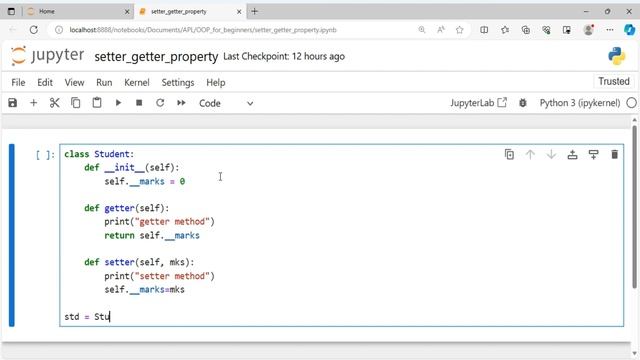Open the File menu

coord(18,82)
